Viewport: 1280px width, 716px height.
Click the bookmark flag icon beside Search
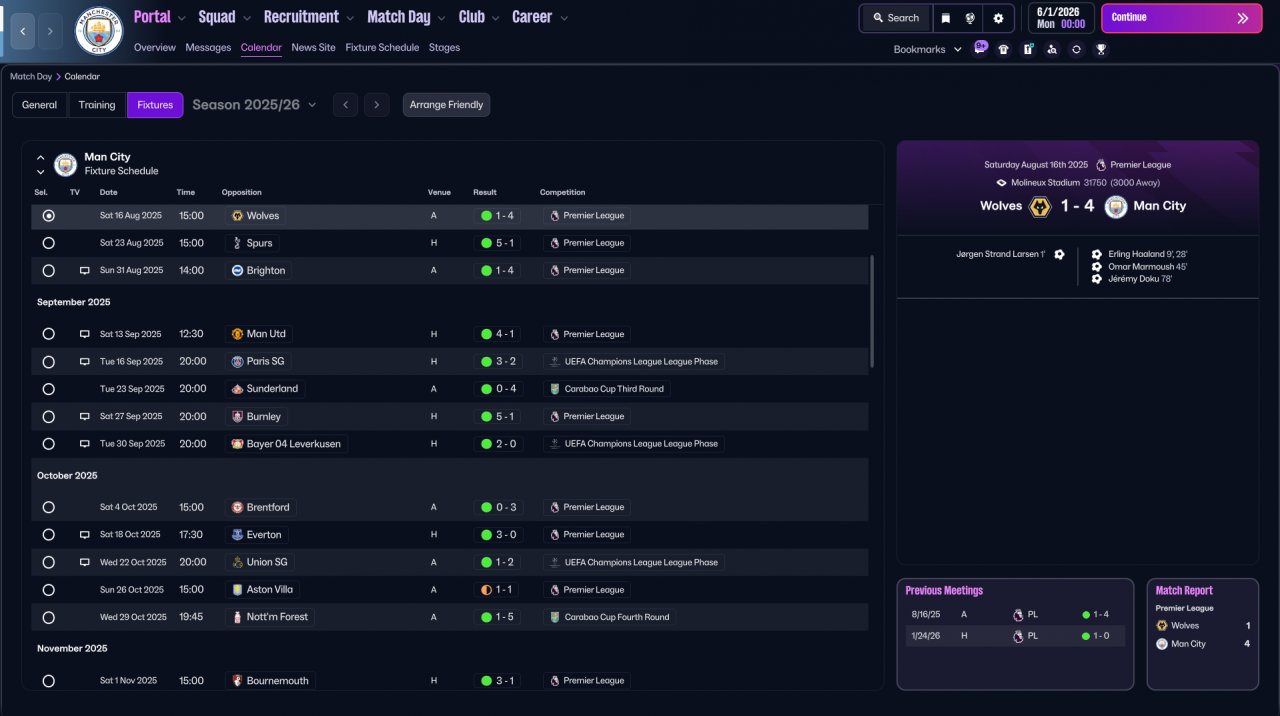[946, 18]
